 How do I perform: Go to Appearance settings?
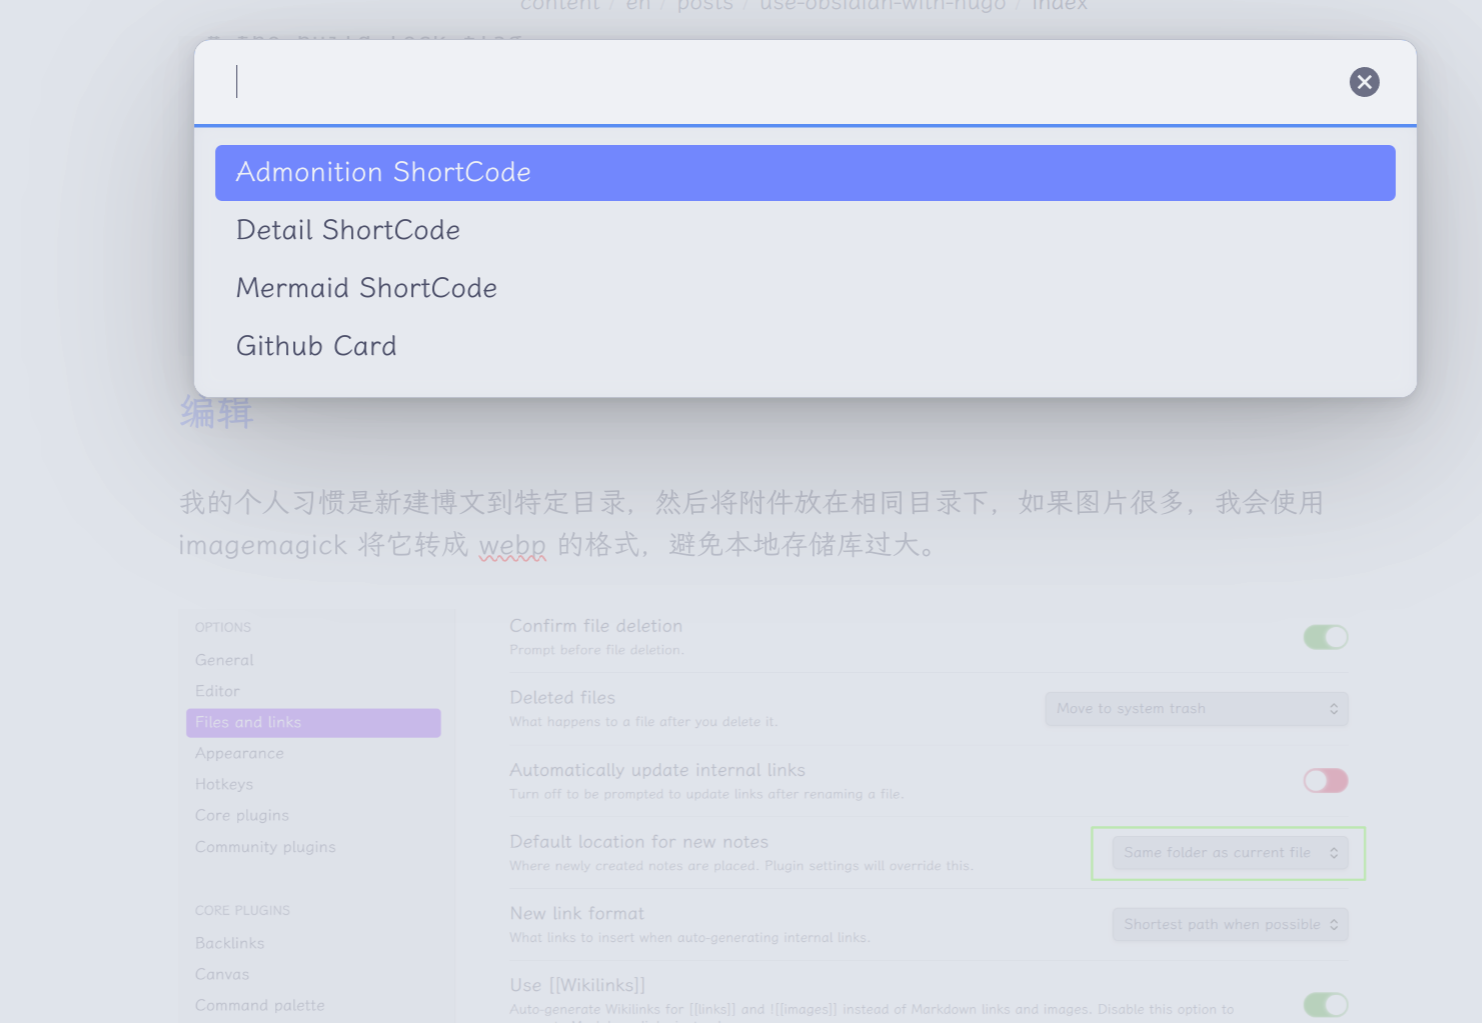(x=240, y=753)
